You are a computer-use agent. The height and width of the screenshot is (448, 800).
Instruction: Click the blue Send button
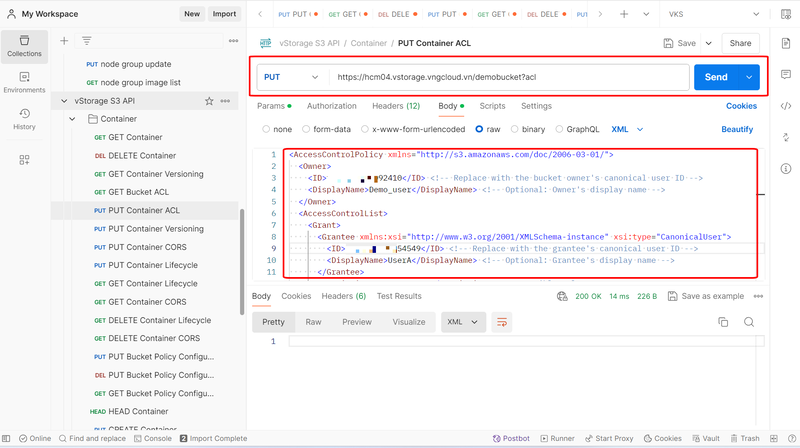716,77
